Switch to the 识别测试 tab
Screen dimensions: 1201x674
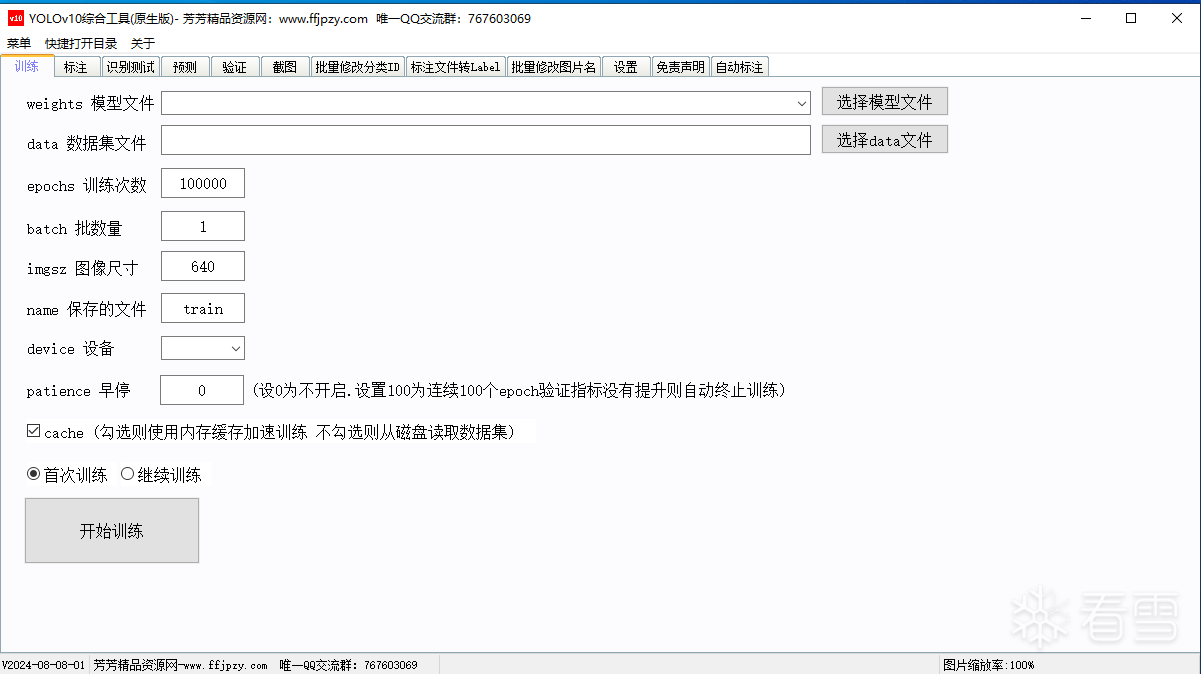(131, 67)
